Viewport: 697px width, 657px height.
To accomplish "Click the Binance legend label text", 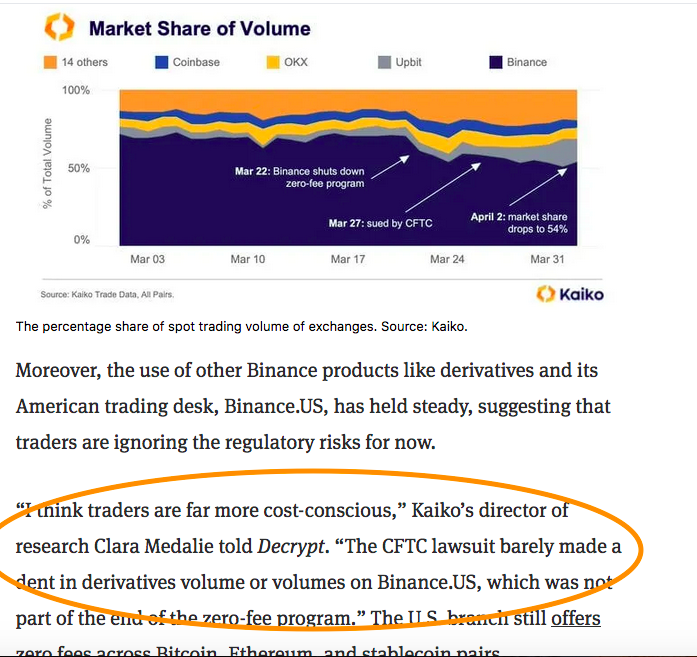I will click(x=527, y=62).
